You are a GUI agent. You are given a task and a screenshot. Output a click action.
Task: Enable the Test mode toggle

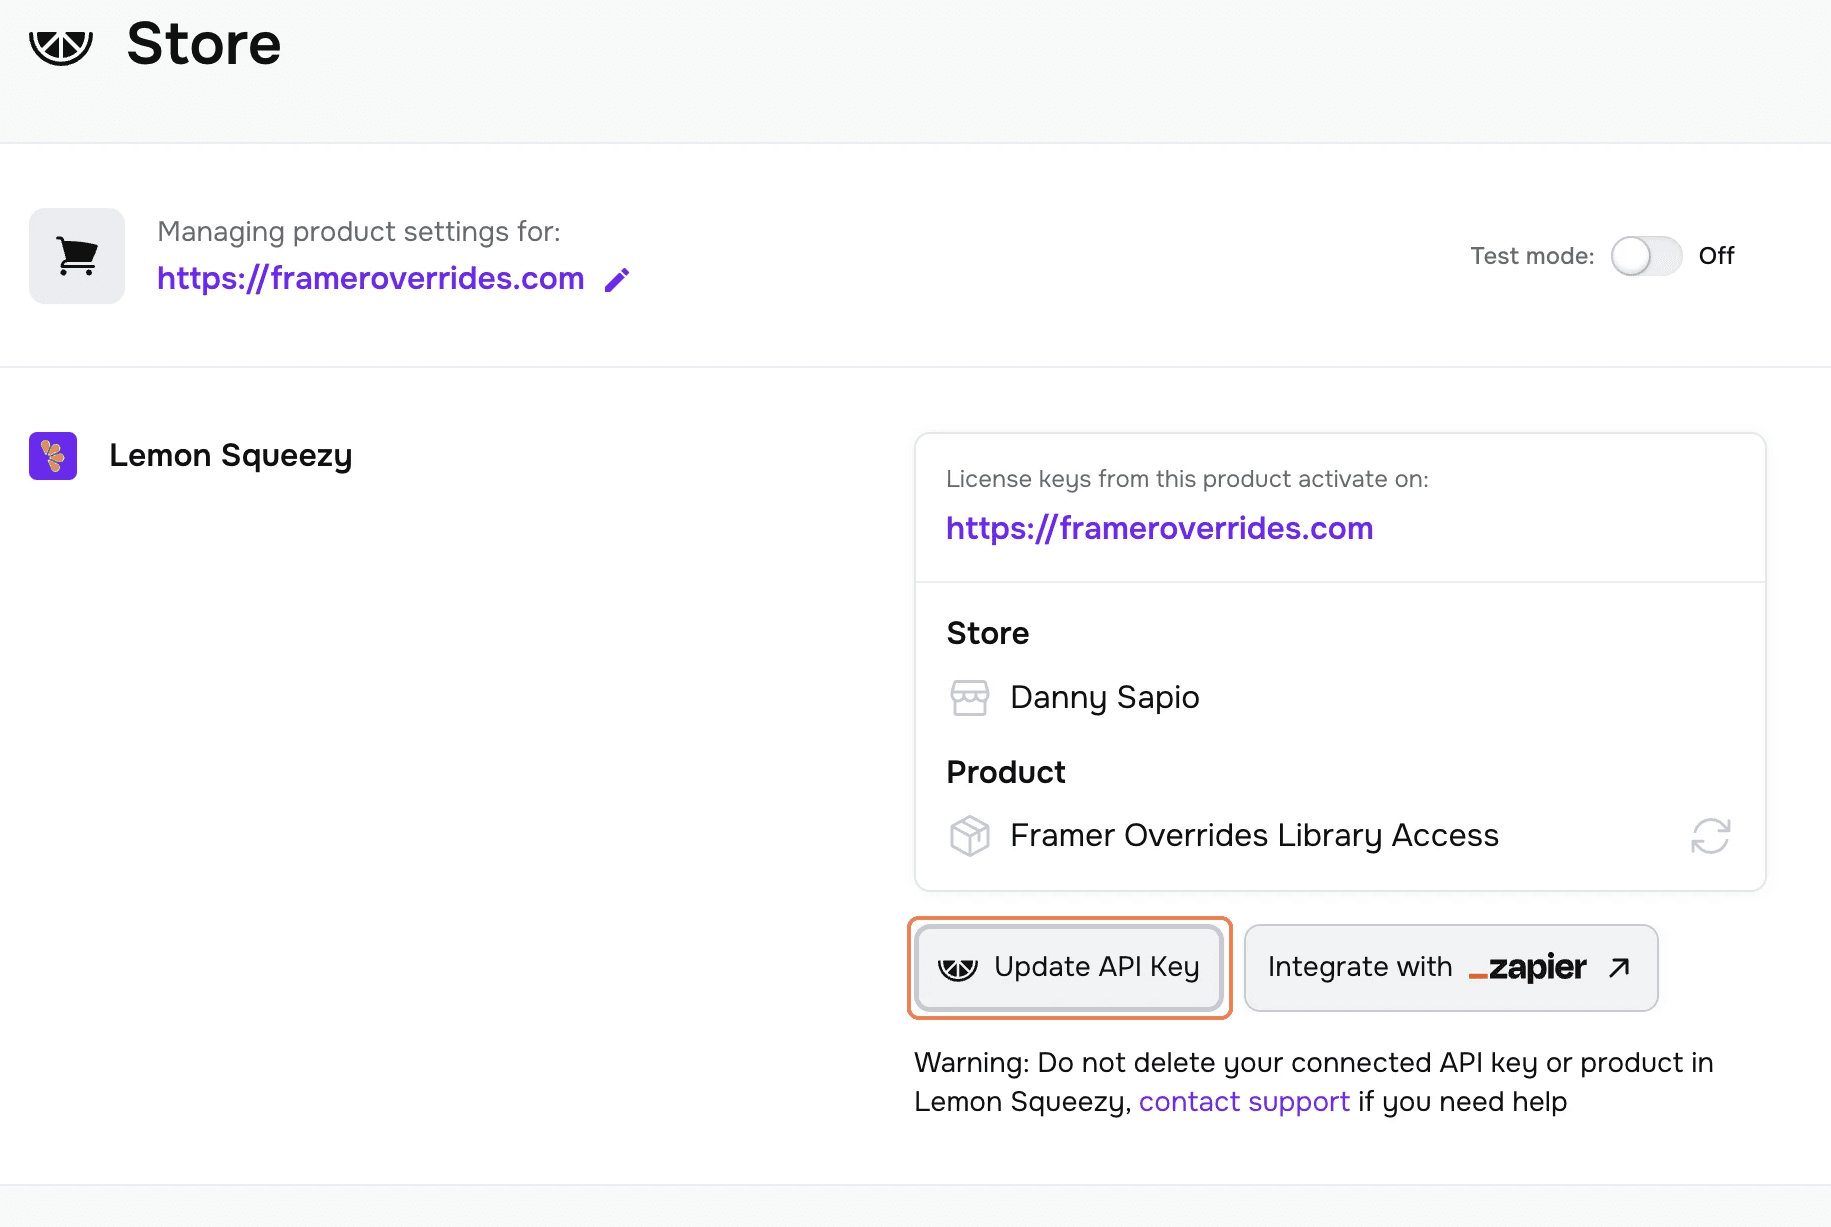[x=1646, y=256]
